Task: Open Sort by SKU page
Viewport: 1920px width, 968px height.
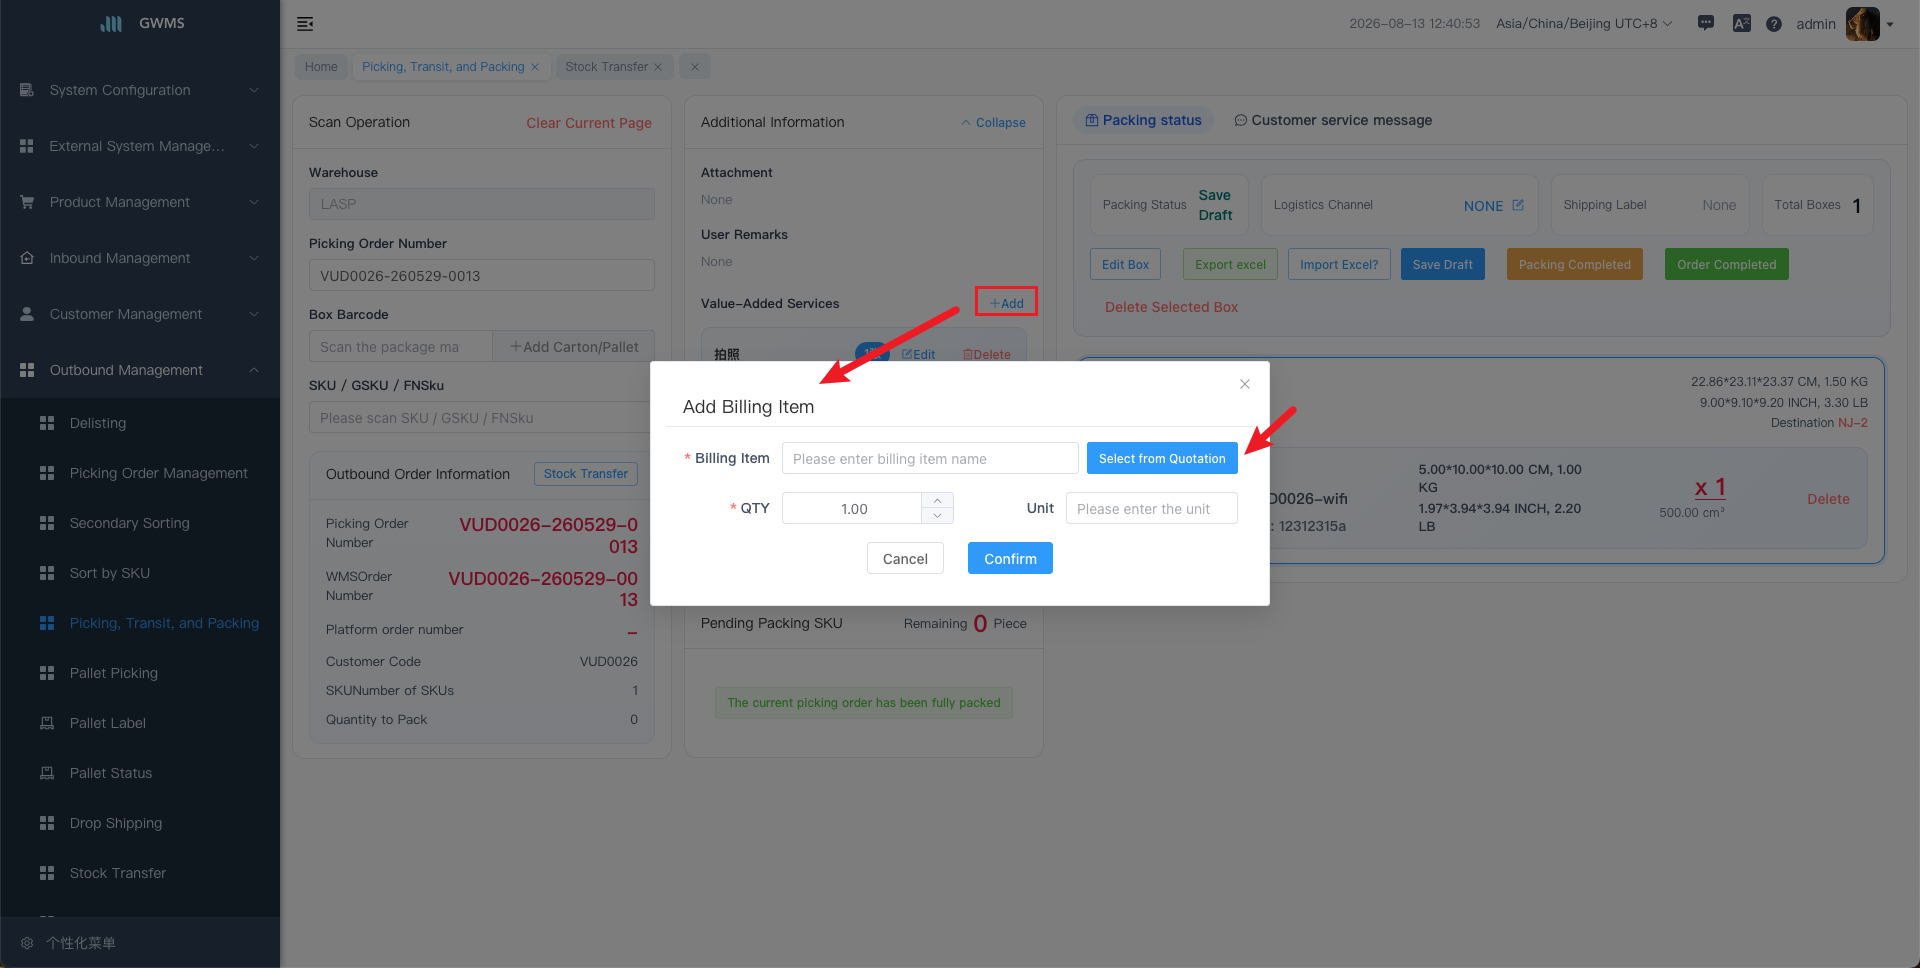Action: 140,573
